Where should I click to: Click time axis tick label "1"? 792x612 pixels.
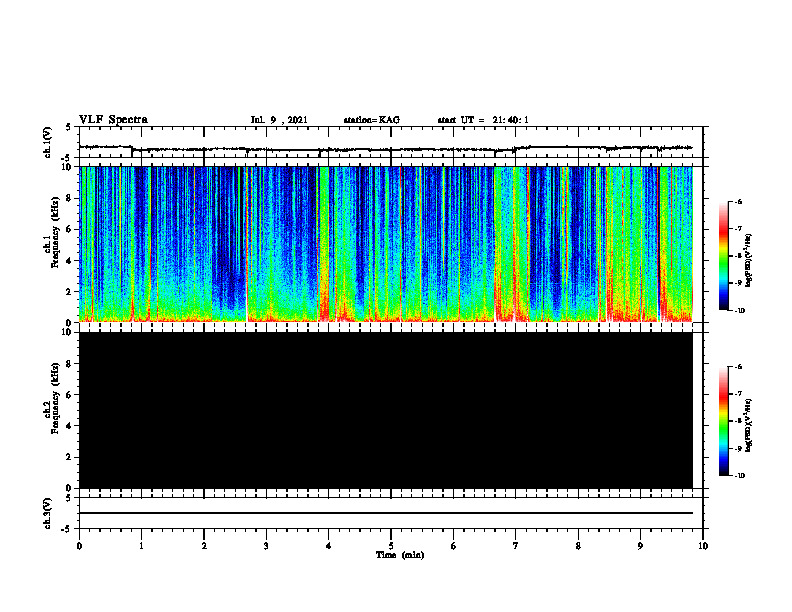pyautogui.click(x=141, y=546)
